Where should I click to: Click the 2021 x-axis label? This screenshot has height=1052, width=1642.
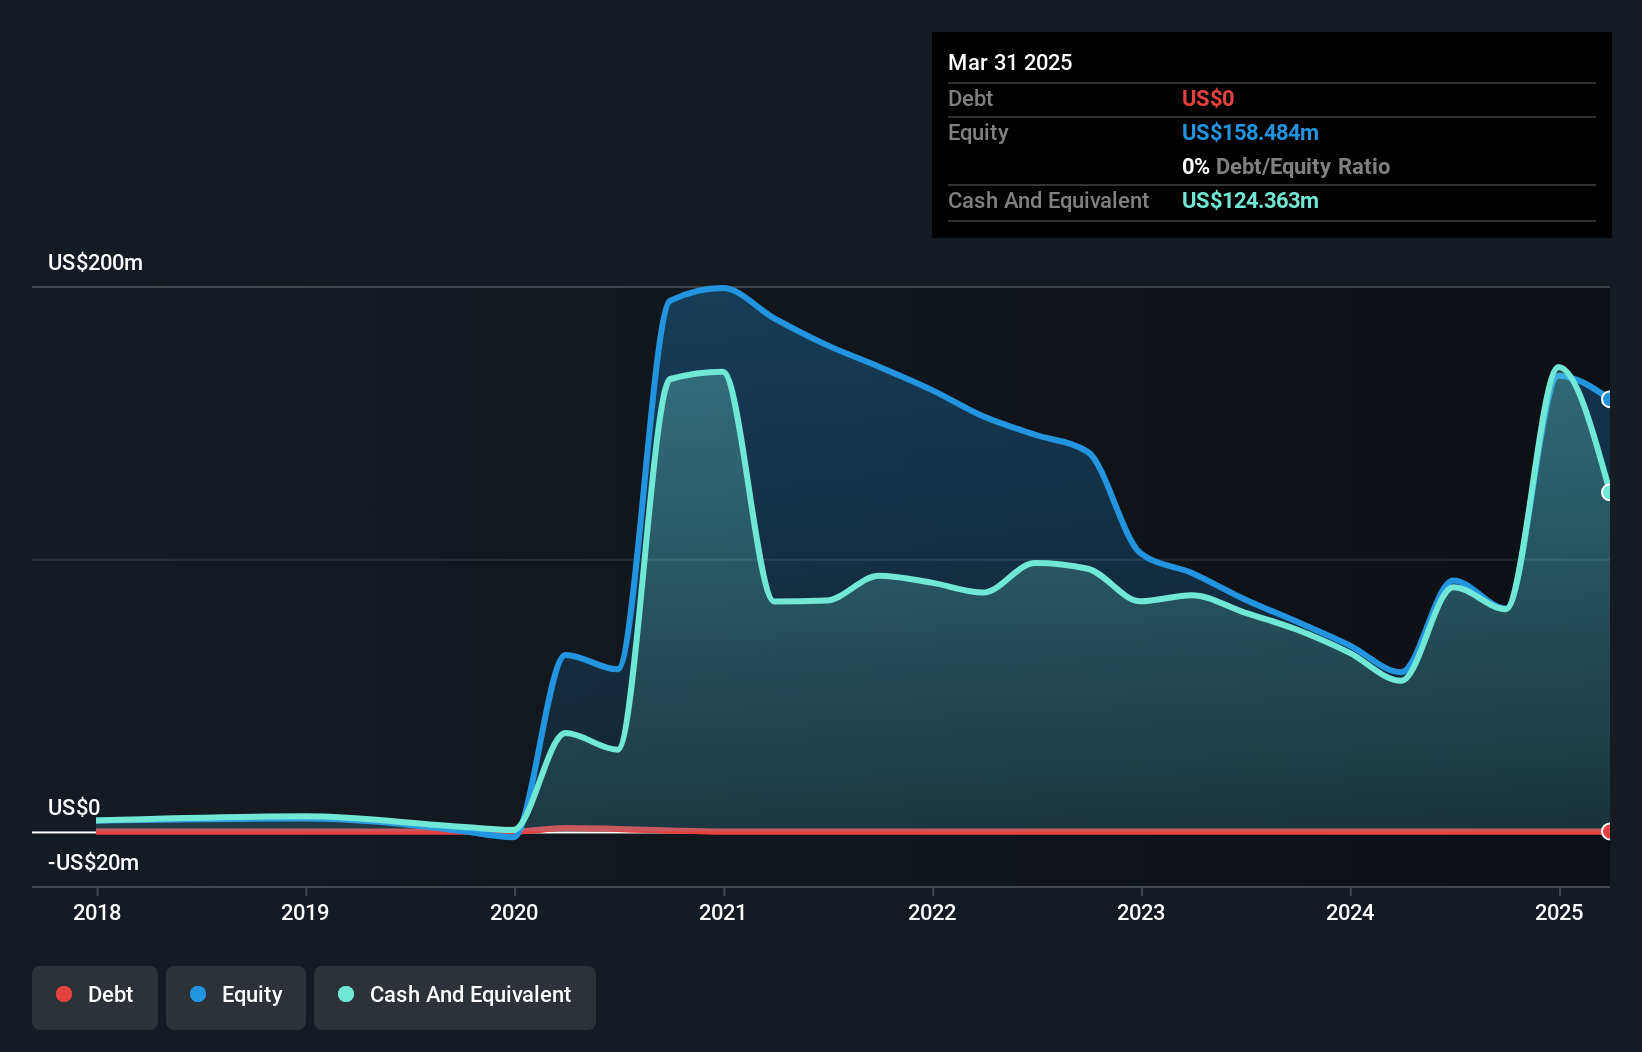(723, 912)
